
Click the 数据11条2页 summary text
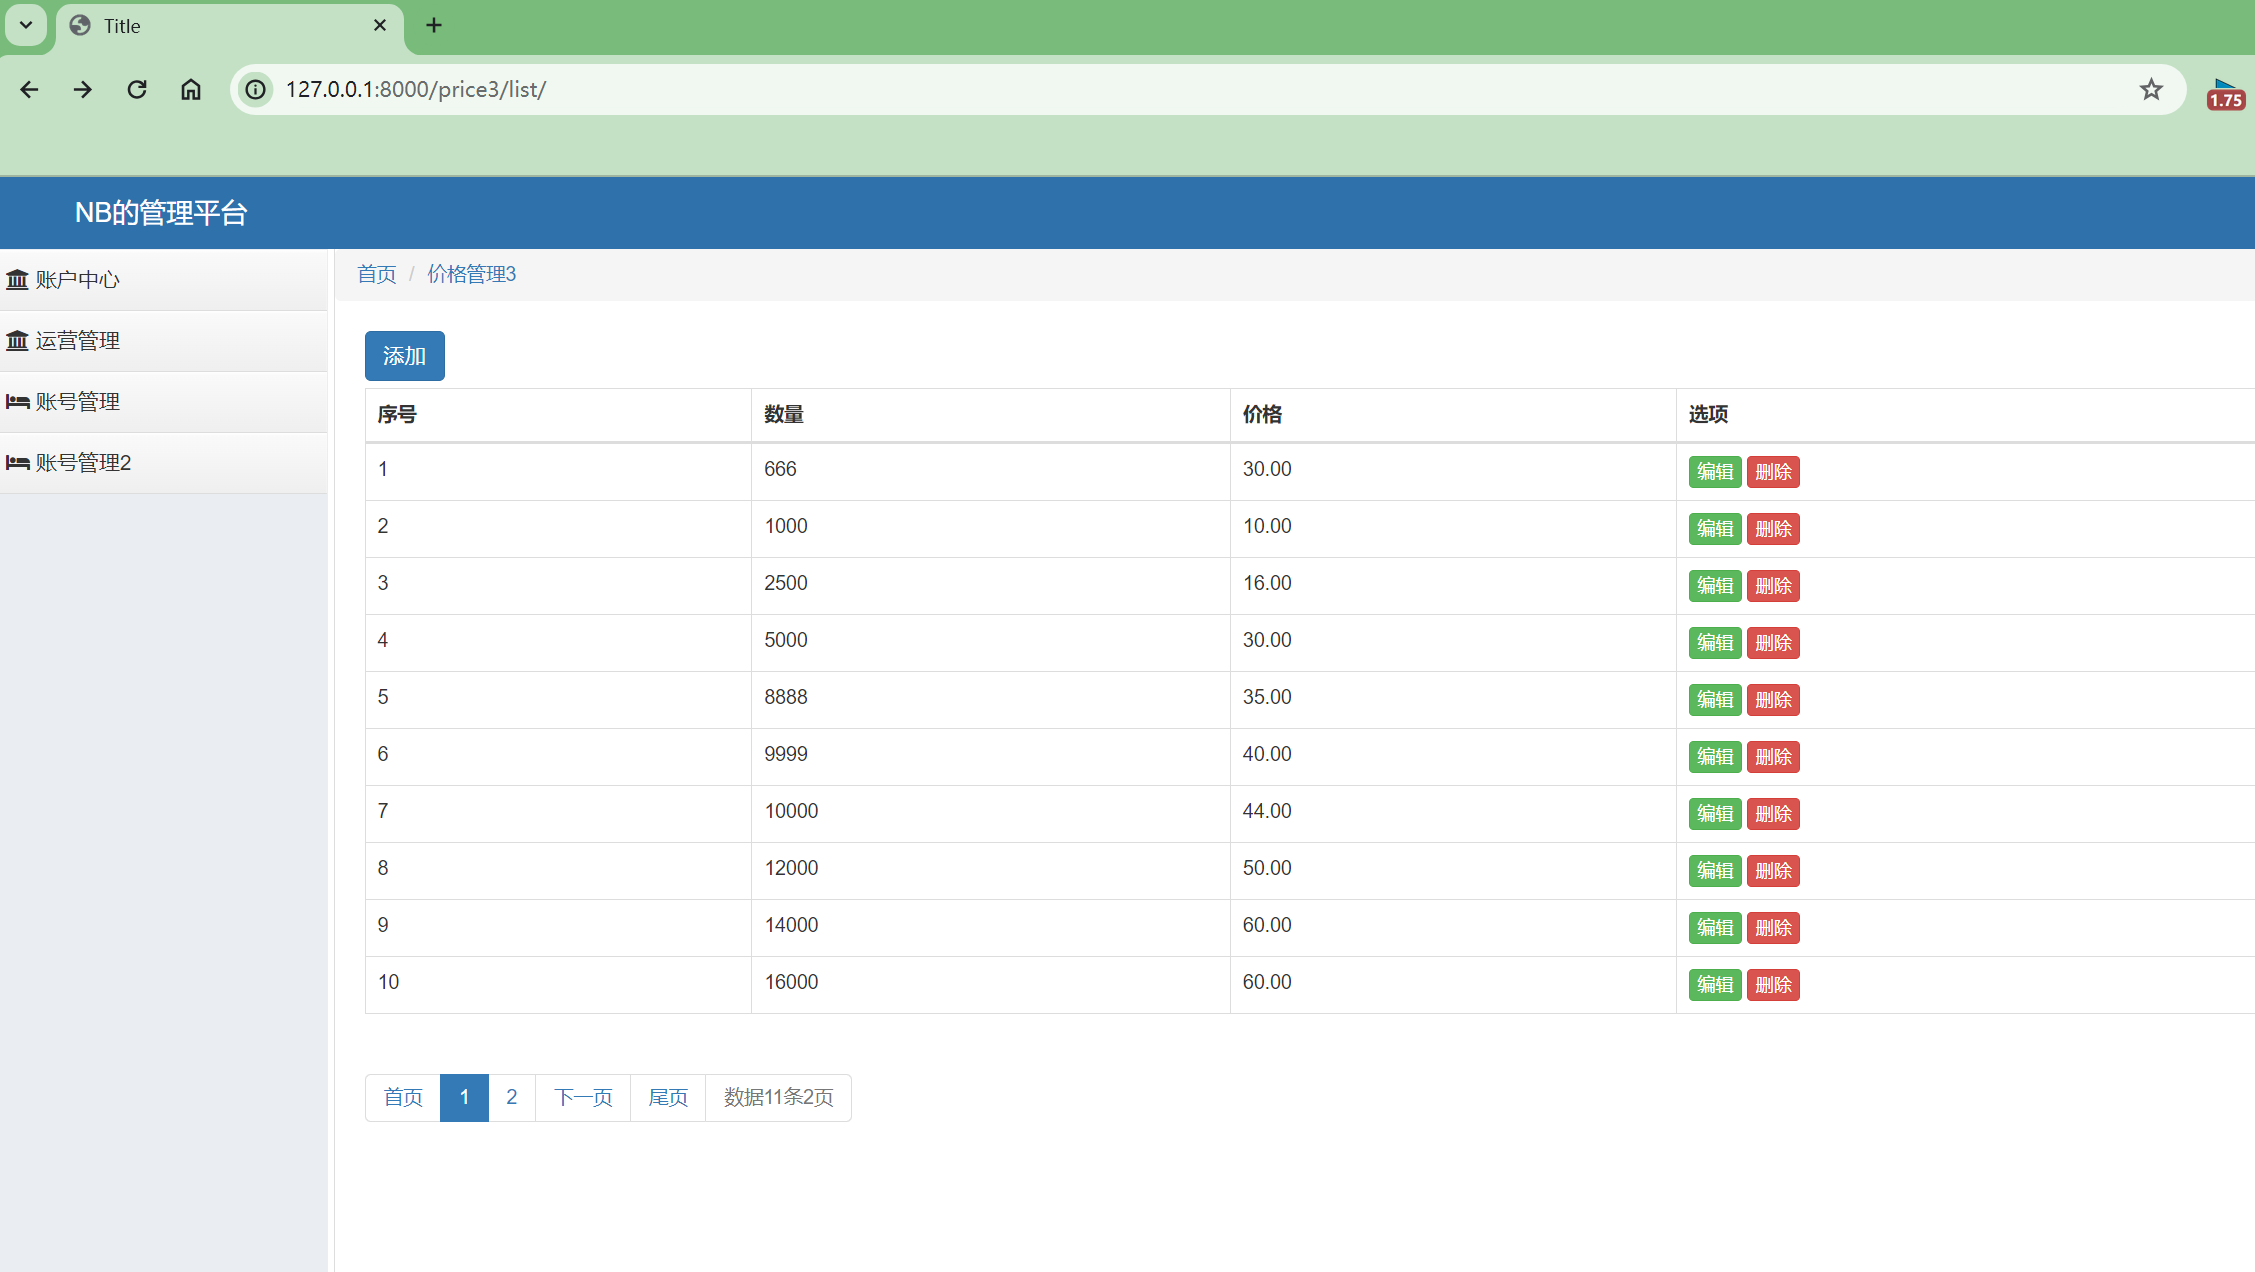click(778, 1098)
